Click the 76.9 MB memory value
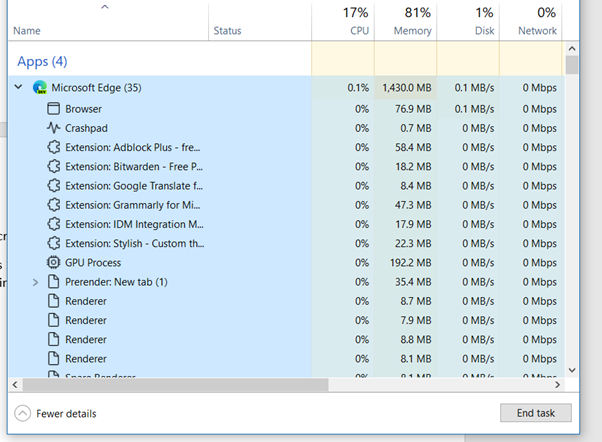 tap(413, 109)
